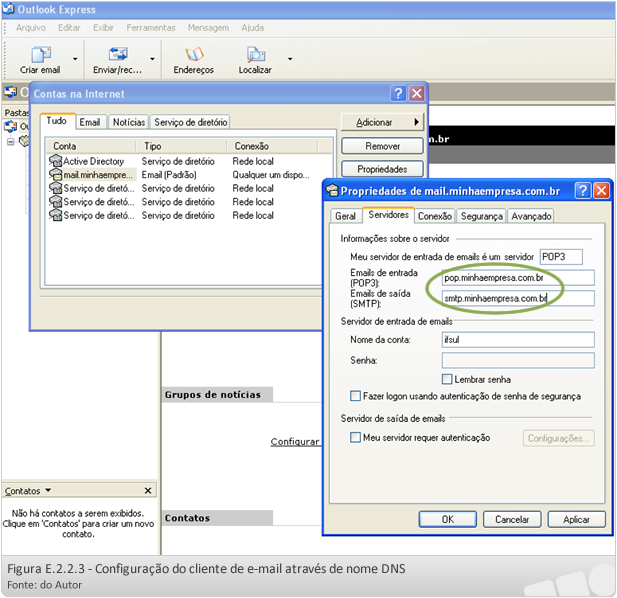Click the Active Directory account icon
Image resolution: width=617 pixels, height=598 pixels.
click(x=55, y=161)
